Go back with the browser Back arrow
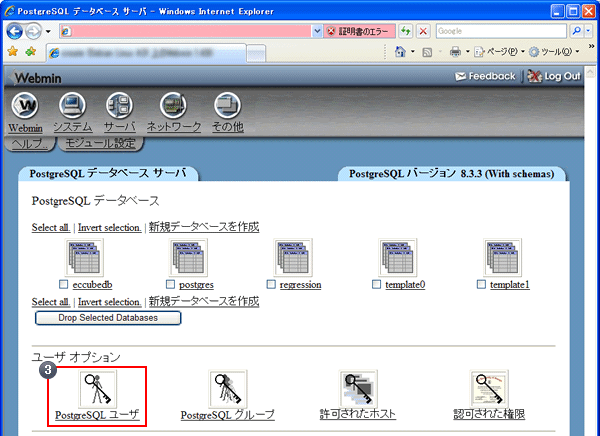The image size is (600, 436). (15, 31)
